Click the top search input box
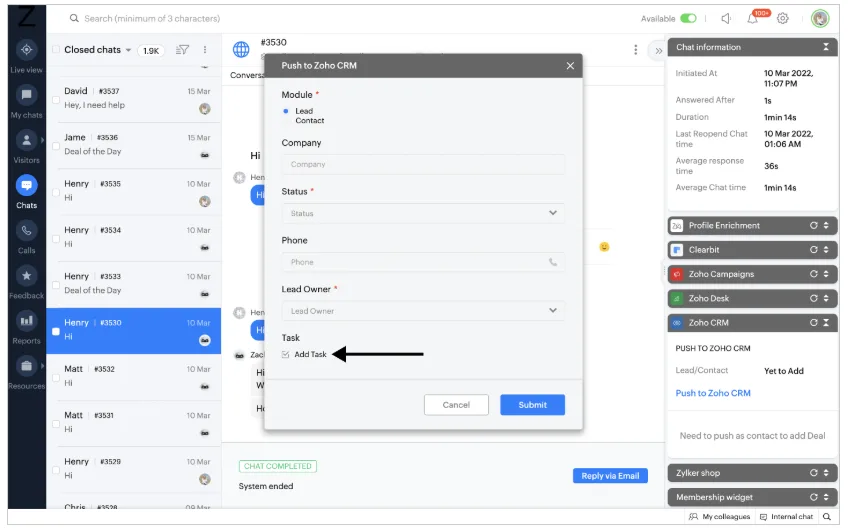The height and width of the screenshot is (531, 848). tap(152, 18)
